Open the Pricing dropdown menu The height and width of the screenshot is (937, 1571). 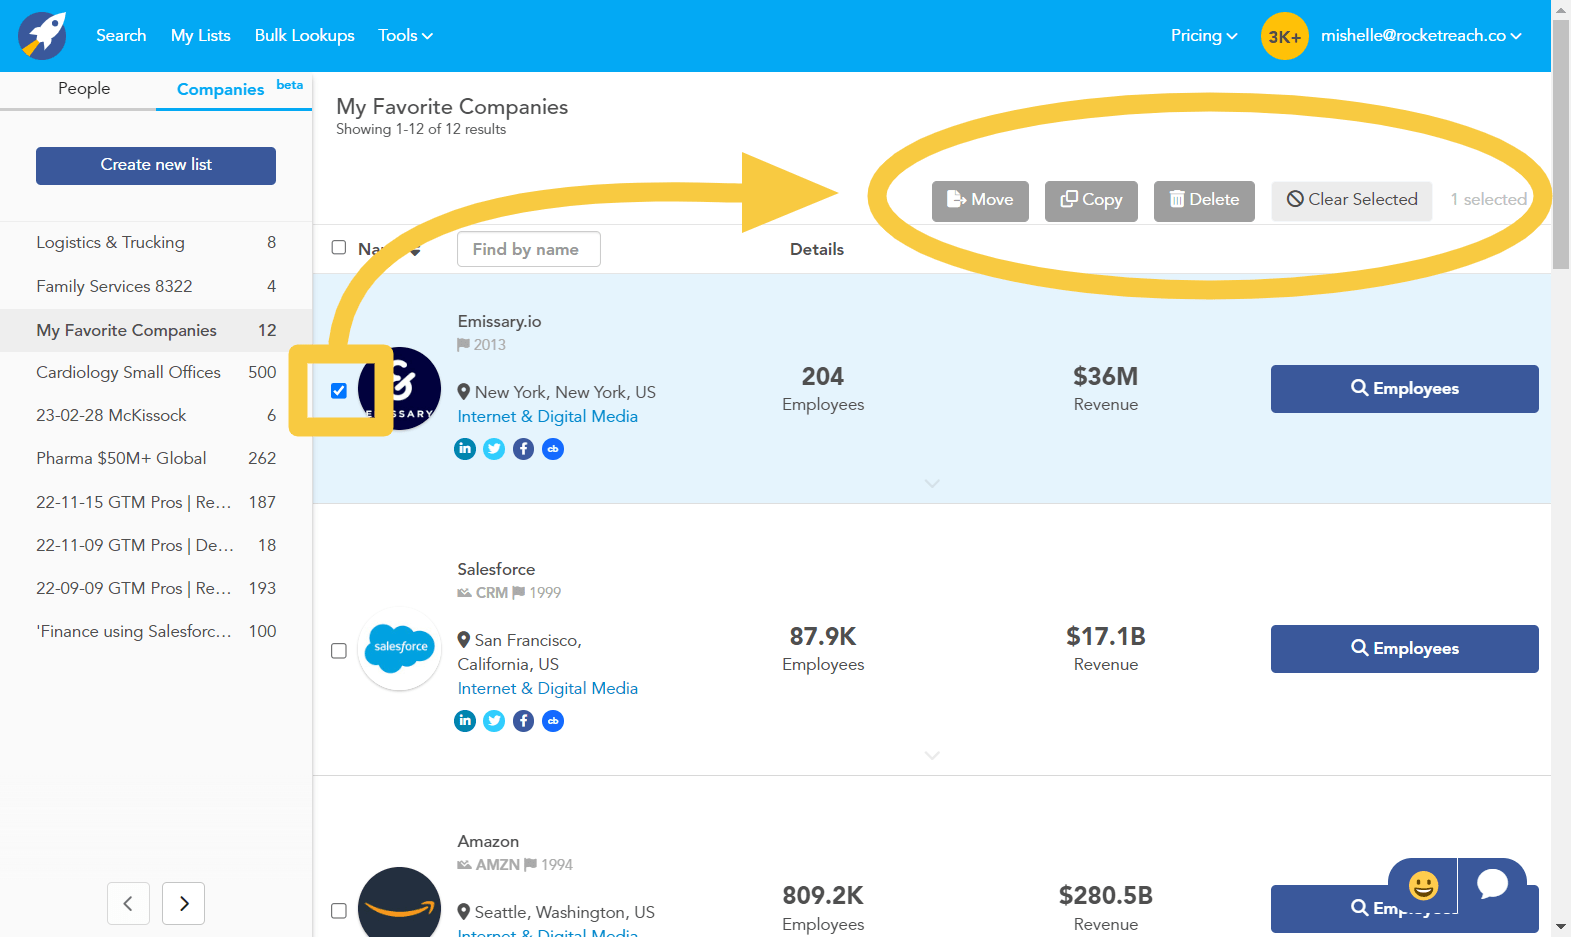(x=1204, y=36)
